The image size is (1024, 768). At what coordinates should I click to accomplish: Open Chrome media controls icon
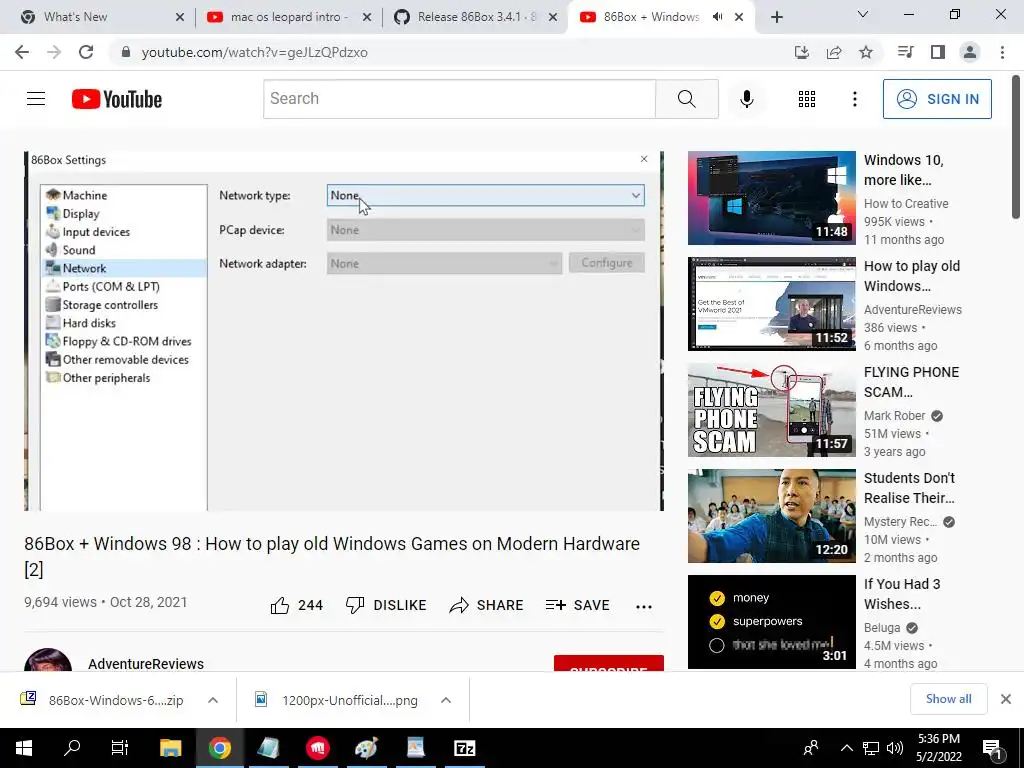pos(906,52)
